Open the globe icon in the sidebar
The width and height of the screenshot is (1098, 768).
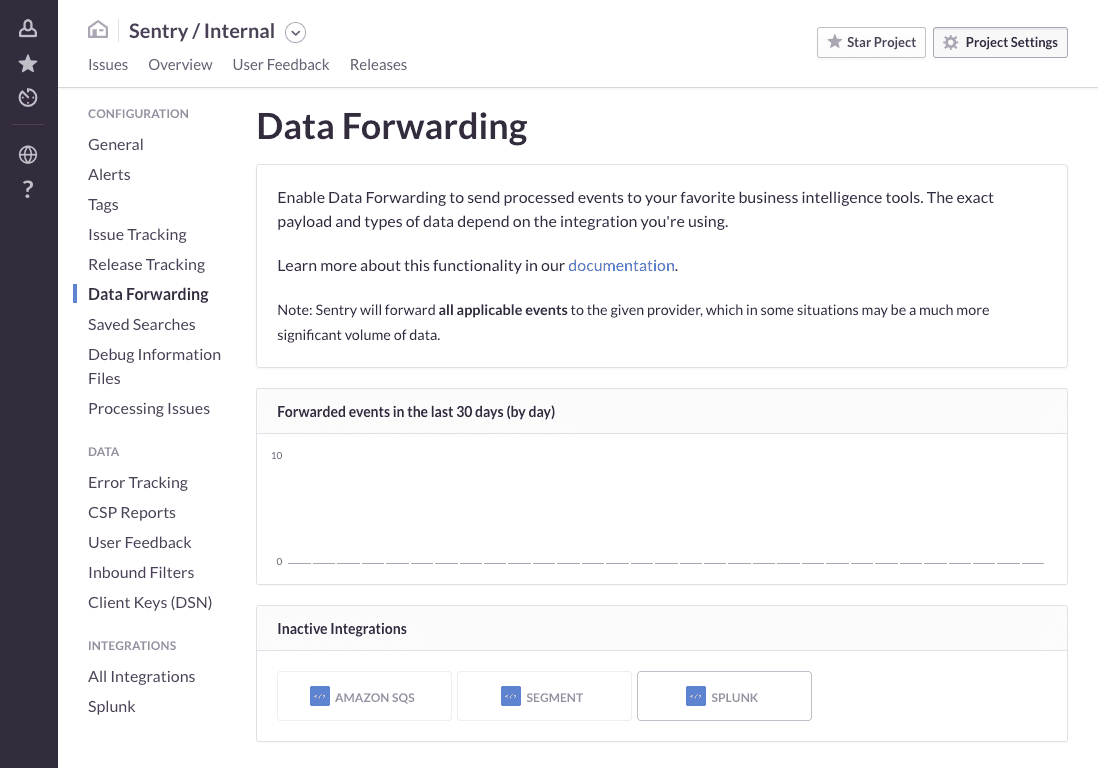27,155
